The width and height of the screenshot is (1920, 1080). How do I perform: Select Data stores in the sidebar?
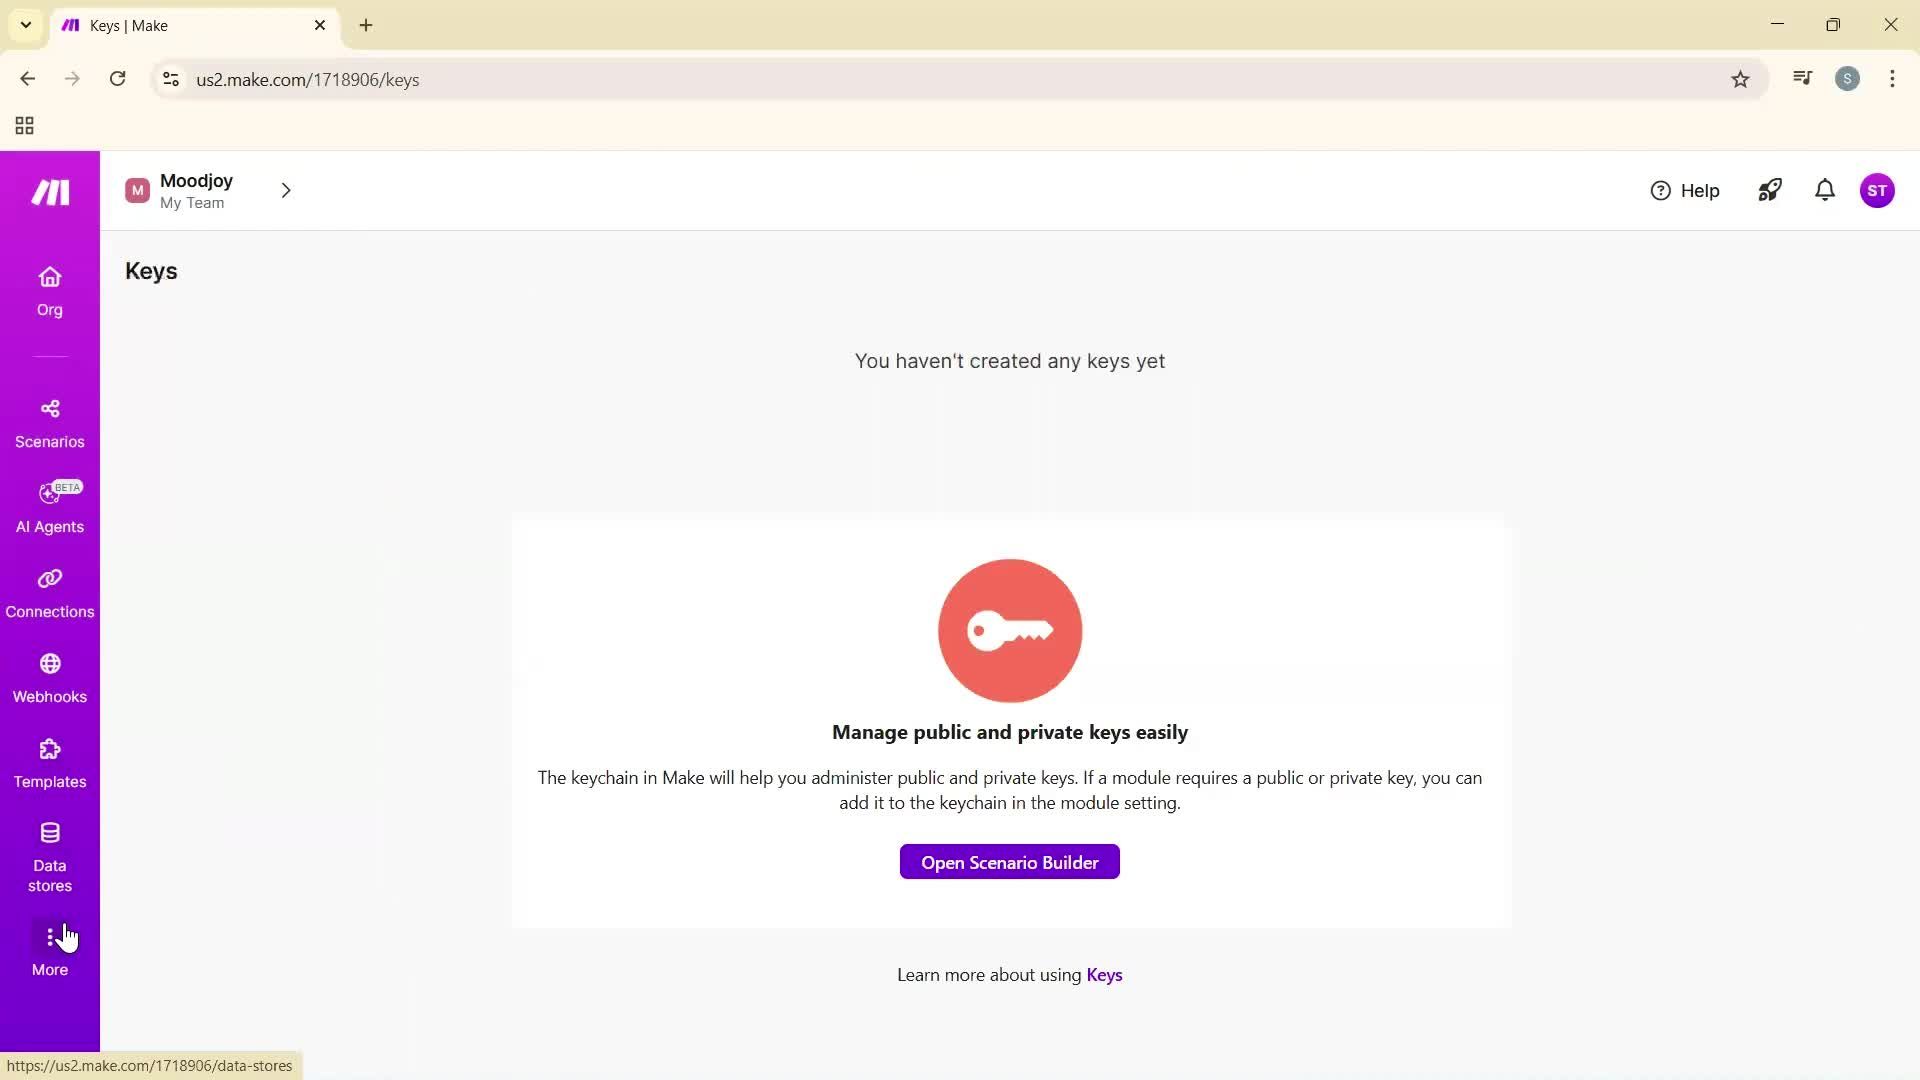pos(49,855)
